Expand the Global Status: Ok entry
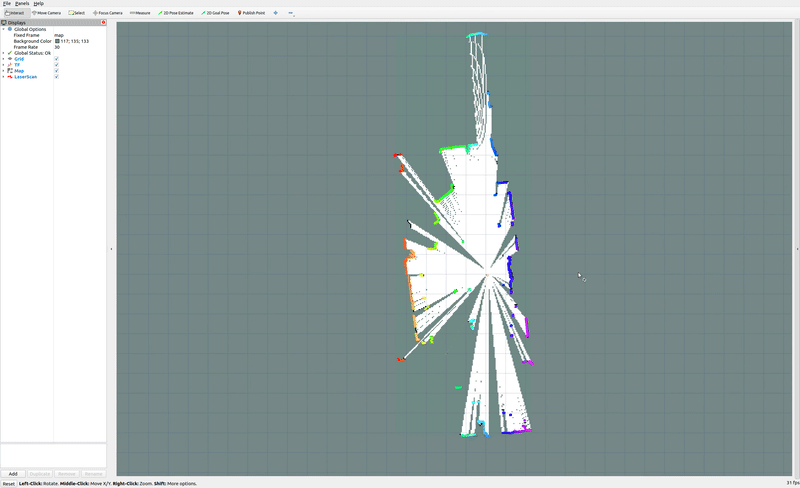This screenshot has height=488, width=800. (x=4, y=53)
